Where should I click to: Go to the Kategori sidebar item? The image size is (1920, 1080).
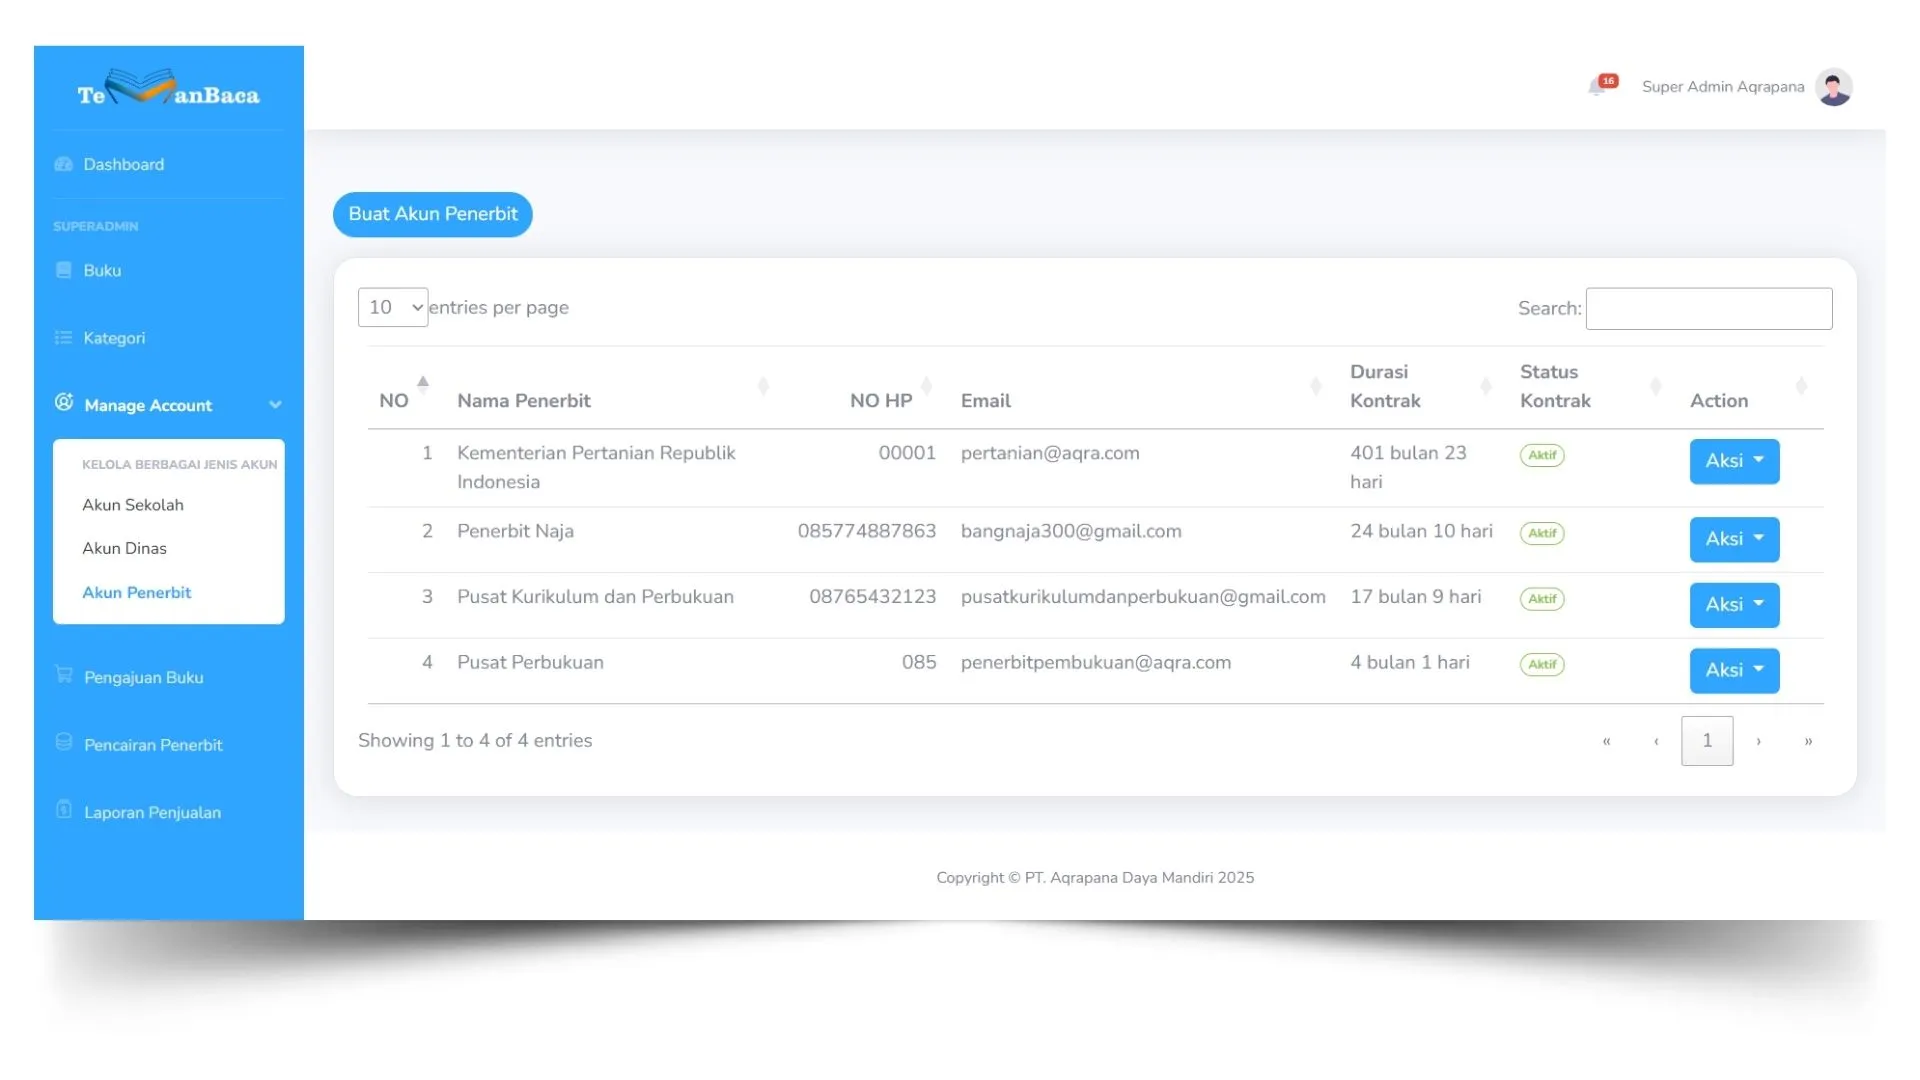[x=114, y=338]
